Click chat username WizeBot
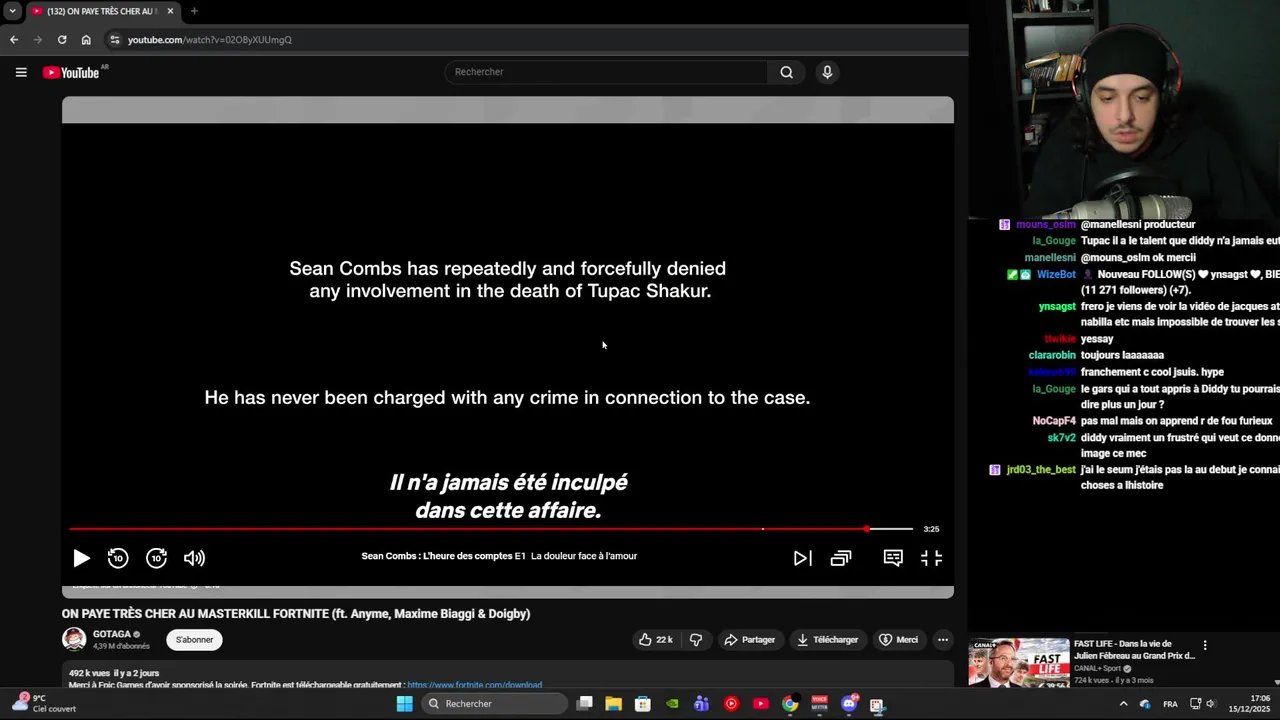Viewport: 1280px width, 720px height. pos(1056,274)
